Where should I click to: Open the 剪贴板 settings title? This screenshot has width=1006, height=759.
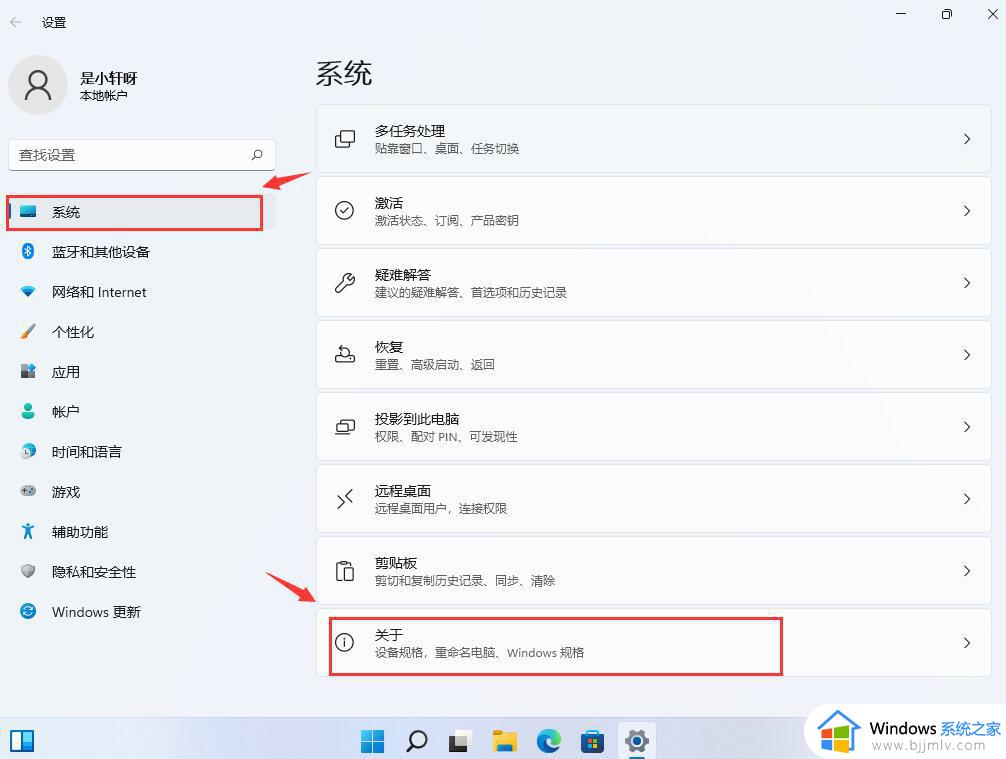tap(396, 563)
